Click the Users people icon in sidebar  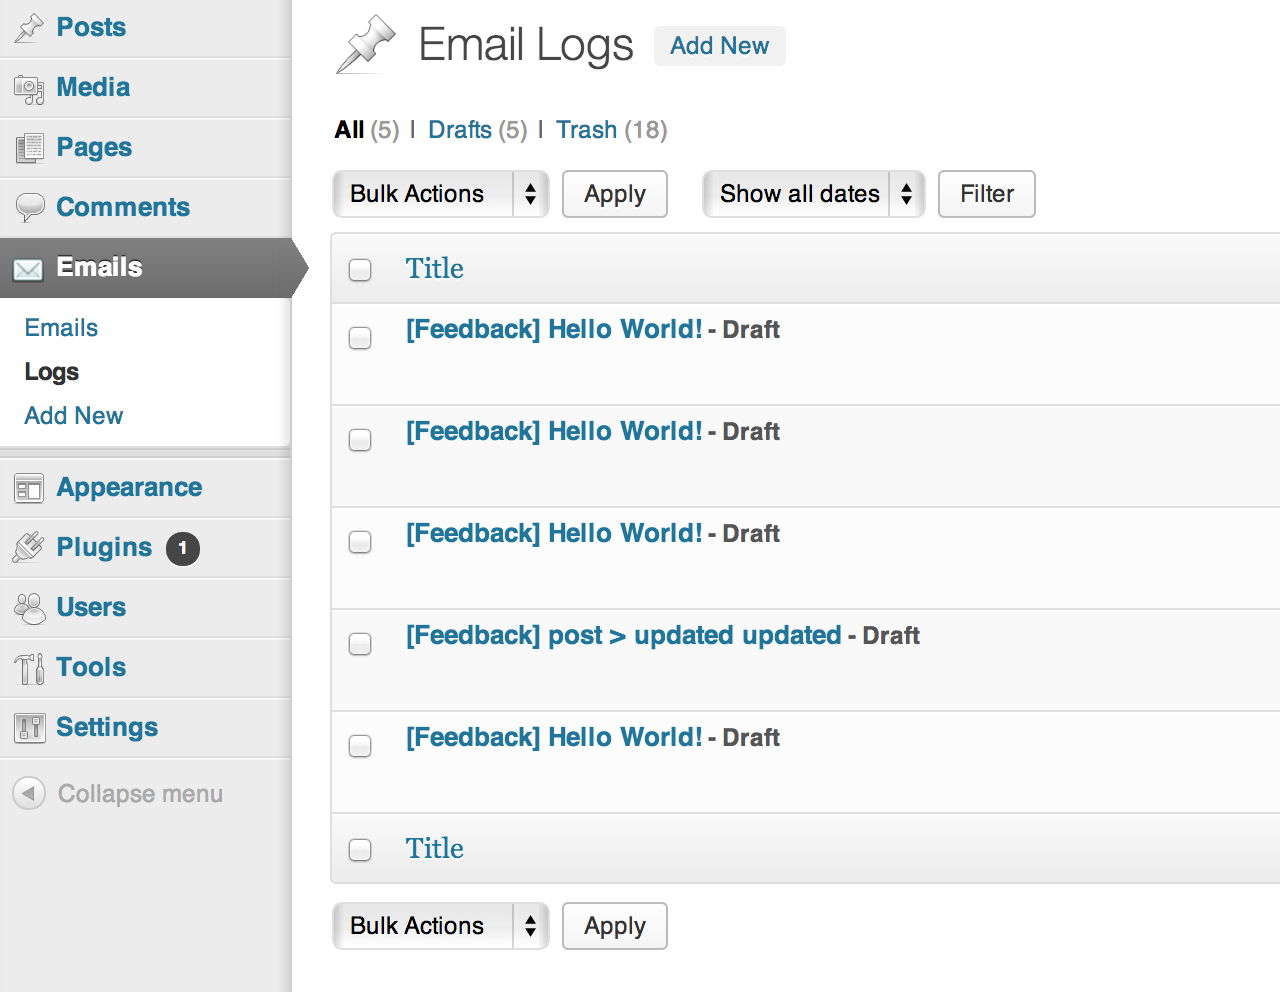point(30,608)
